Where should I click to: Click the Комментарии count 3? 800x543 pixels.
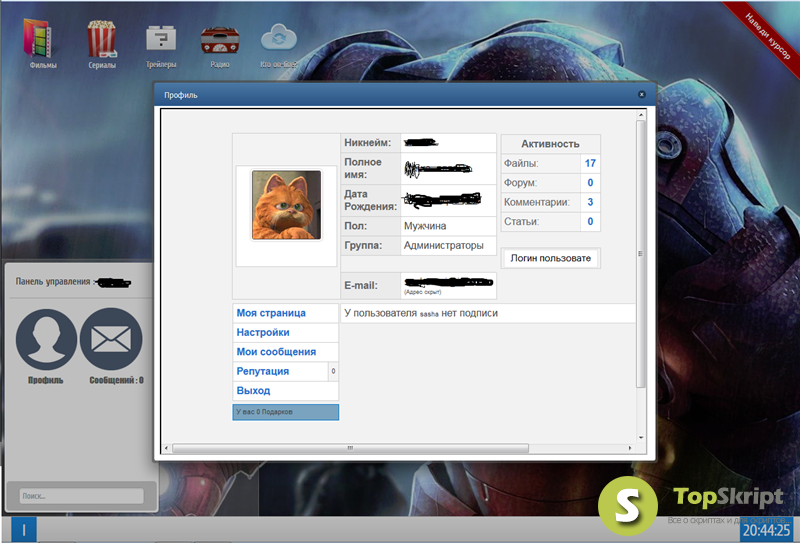[x=590, y=202]
